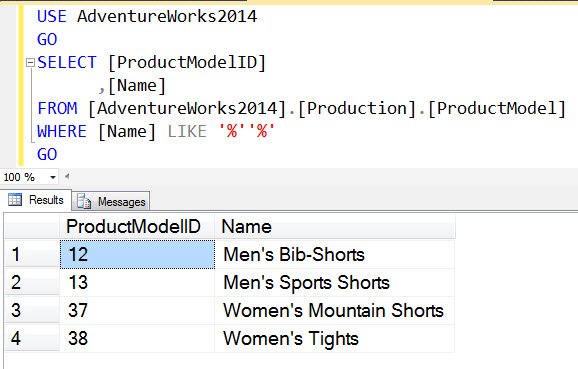Collapse the SELECT statement outline block
This screenshot has width=578, height=369.
click(x=30, y=63)
